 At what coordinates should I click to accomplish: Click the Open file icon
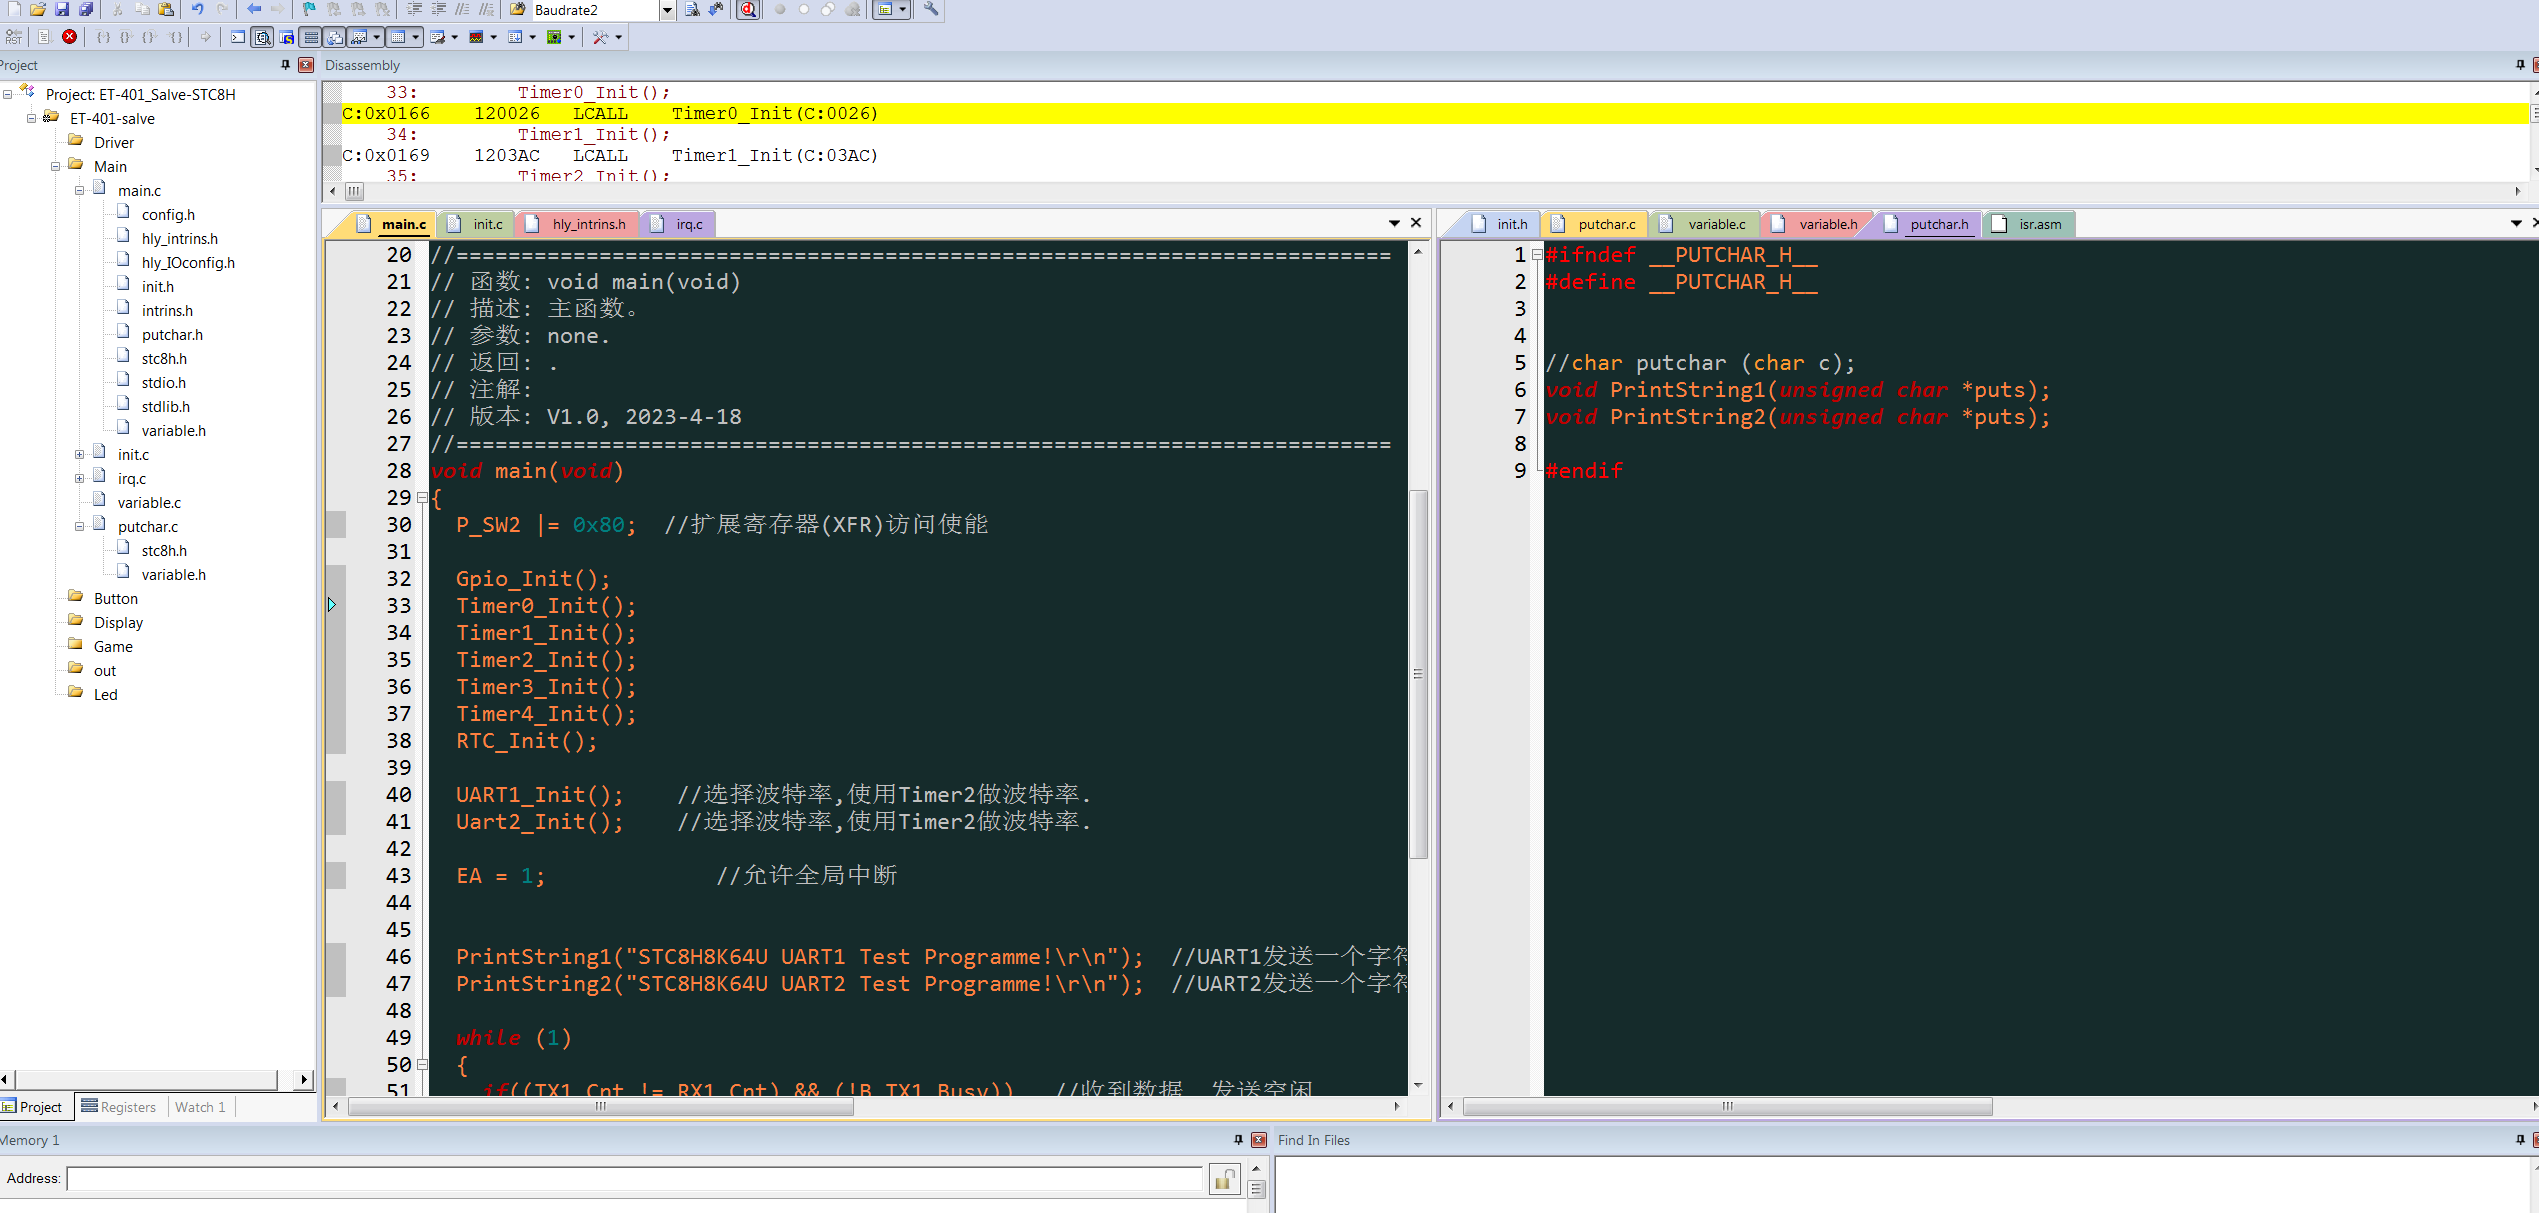pos(38,9)
